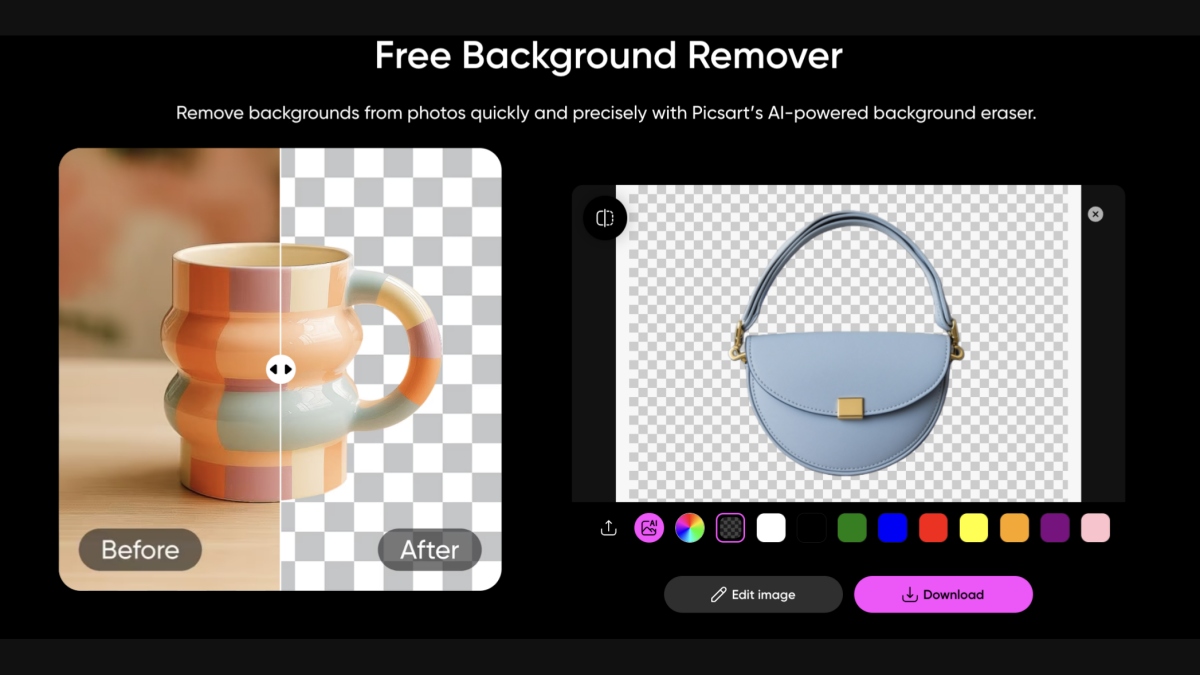Toggle the before/after compare view icon

[605, 218]
